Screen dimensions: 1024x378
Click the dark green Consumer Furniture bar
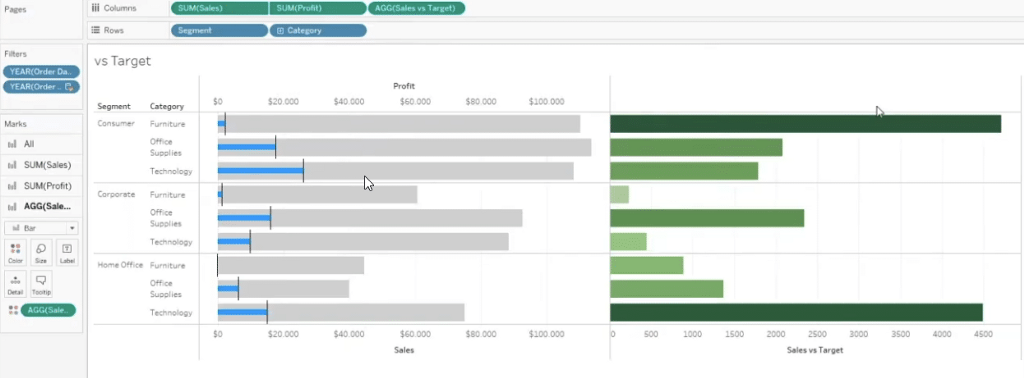(805, 123)
